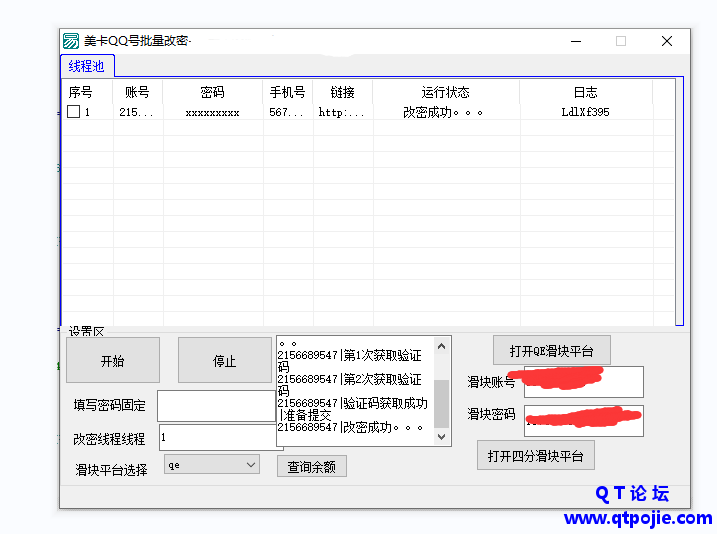Click log line 准备提交
The width and height of the screenshot is (717, 534).
click(305, 415)
